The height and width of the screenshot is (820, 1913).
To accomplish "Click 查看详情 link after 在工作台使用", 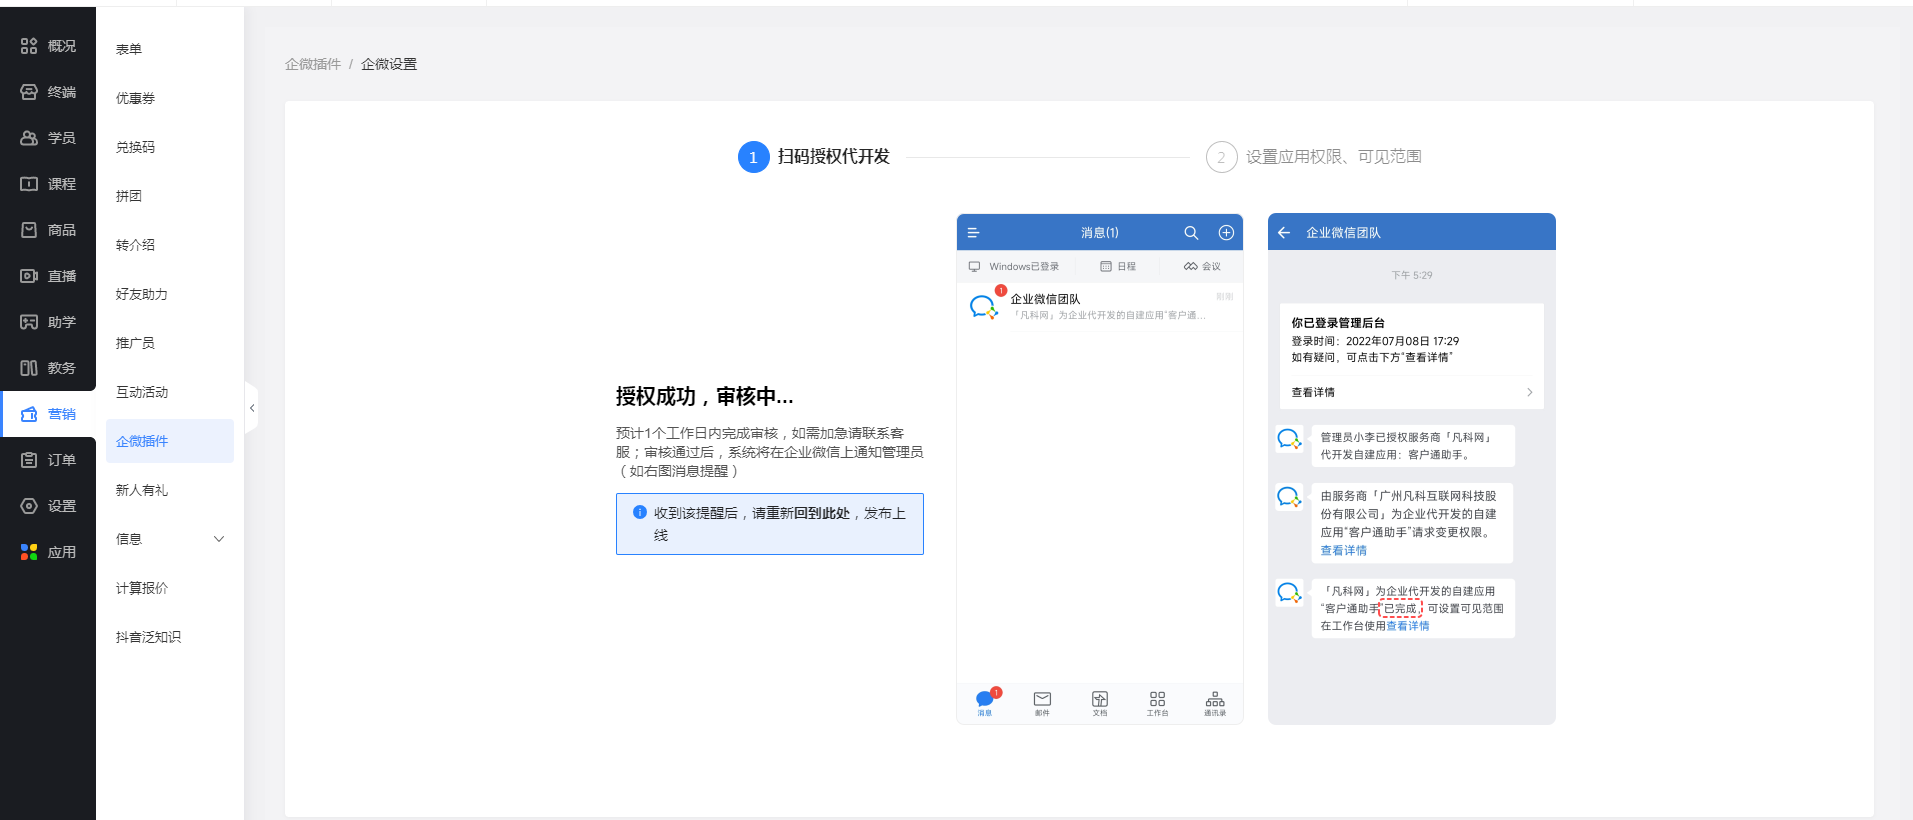I will coord(1408,626).
